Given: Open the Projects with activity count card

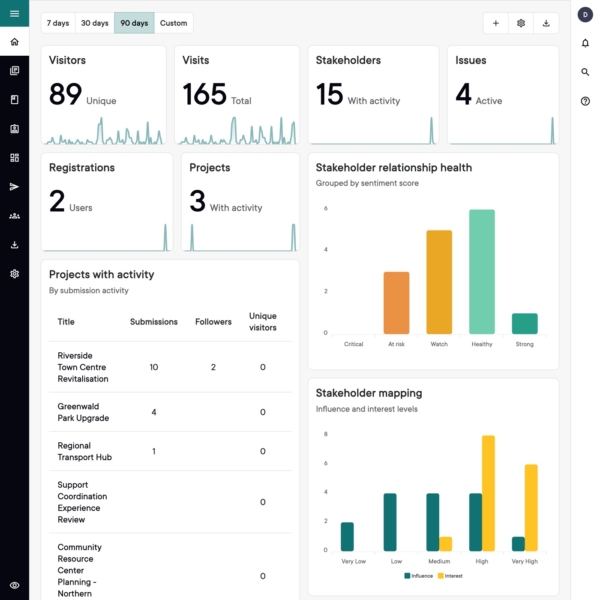Looking at the screenshot, I should 240,202.
